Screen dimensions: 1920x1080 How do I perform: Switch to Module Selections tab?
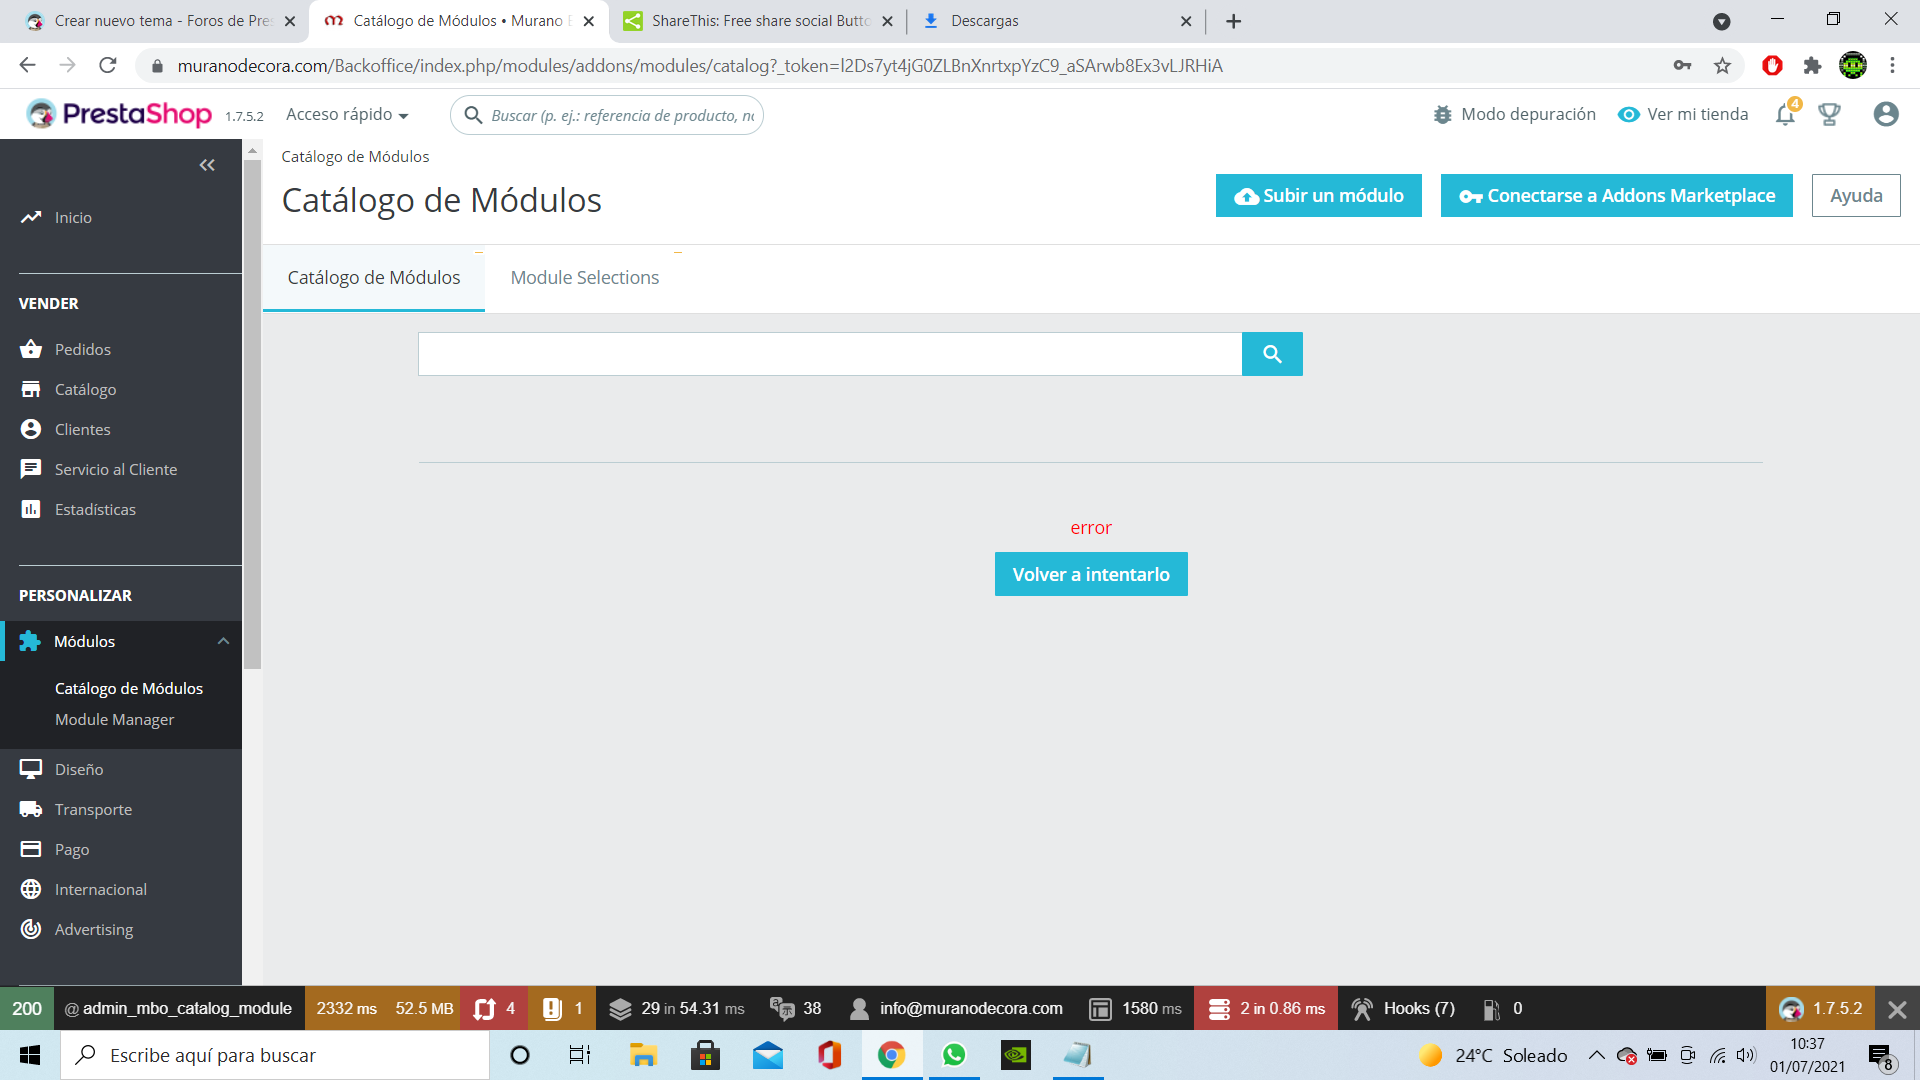coord(584,278)
